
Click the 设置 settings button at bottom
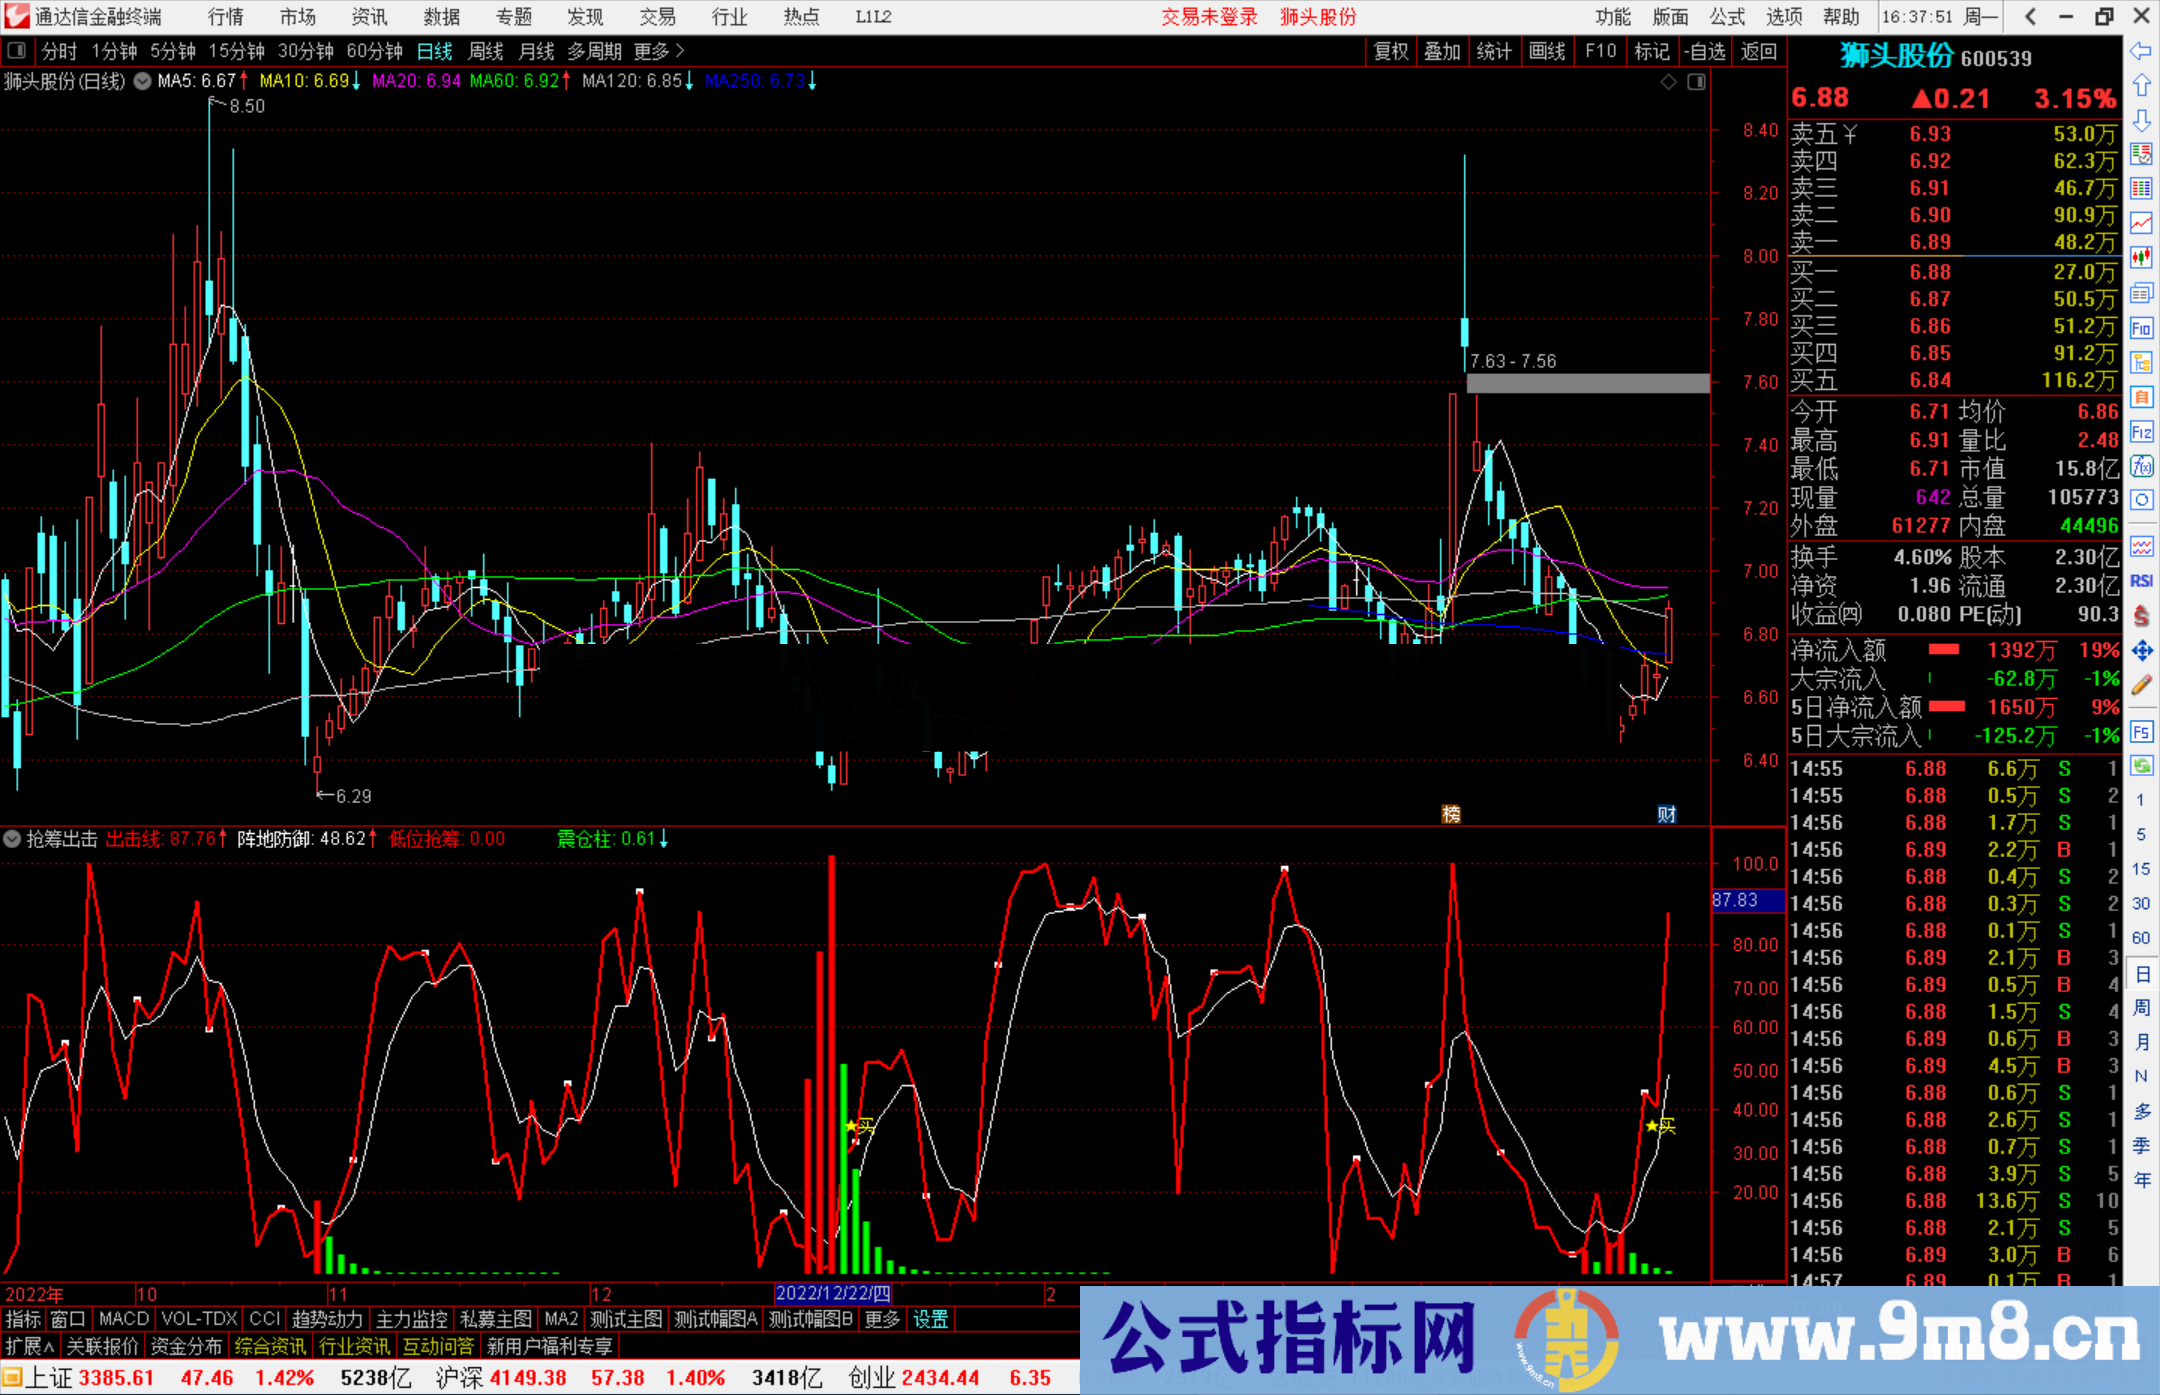coord(930,1319)
